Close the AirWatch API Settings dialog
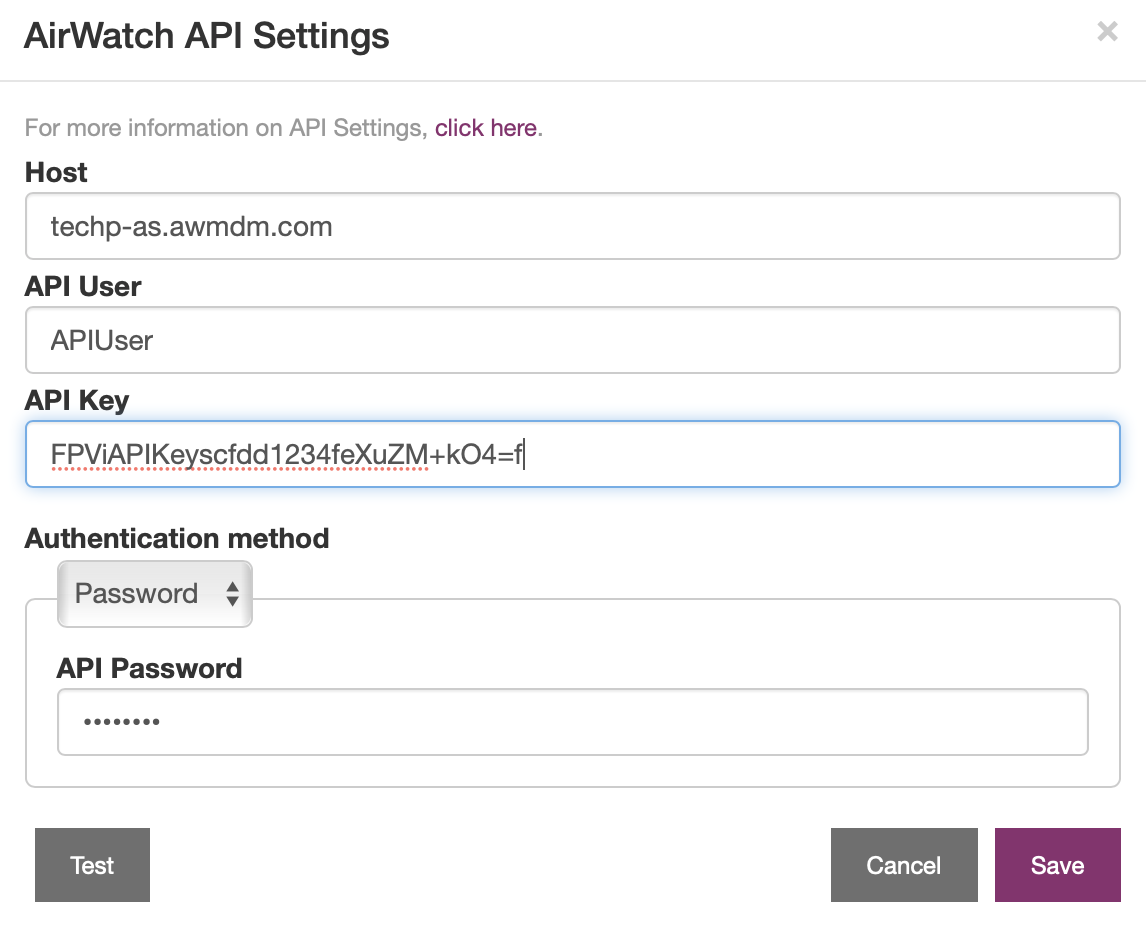 pyautogui.click(x=1107, y=32)
